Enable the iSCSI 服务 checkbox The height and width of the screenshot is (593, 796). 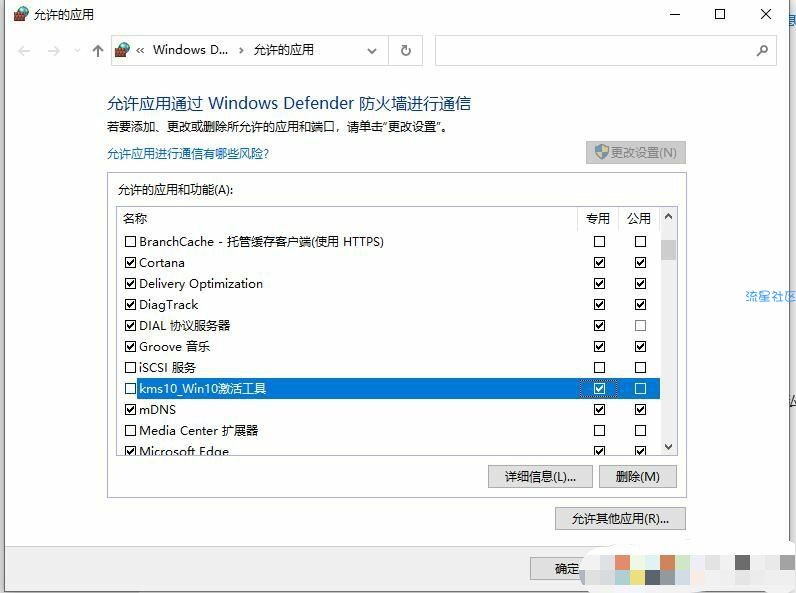pos(130,367)
